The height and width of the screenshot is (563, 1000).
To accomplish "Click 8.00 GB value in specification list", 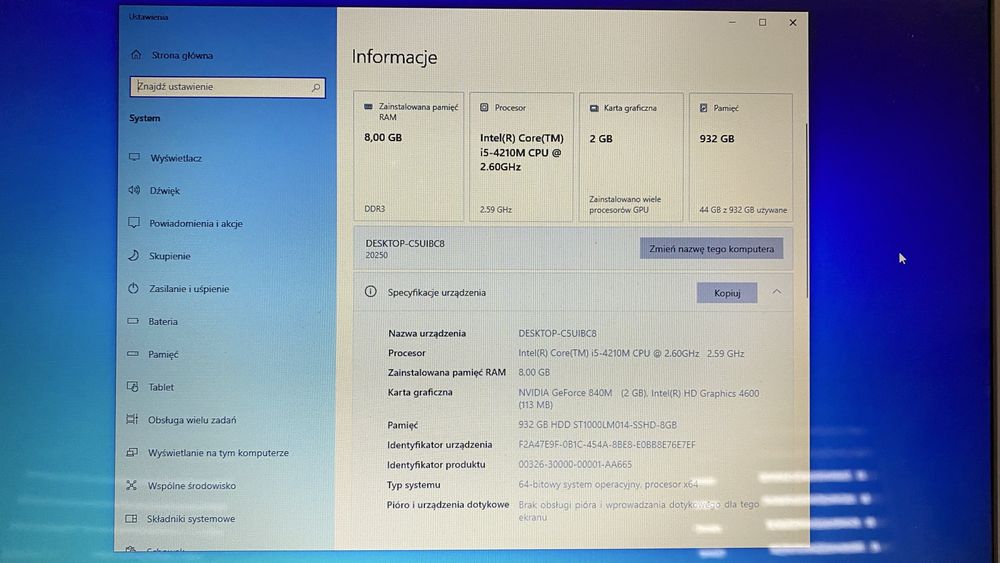I will 534,372.
